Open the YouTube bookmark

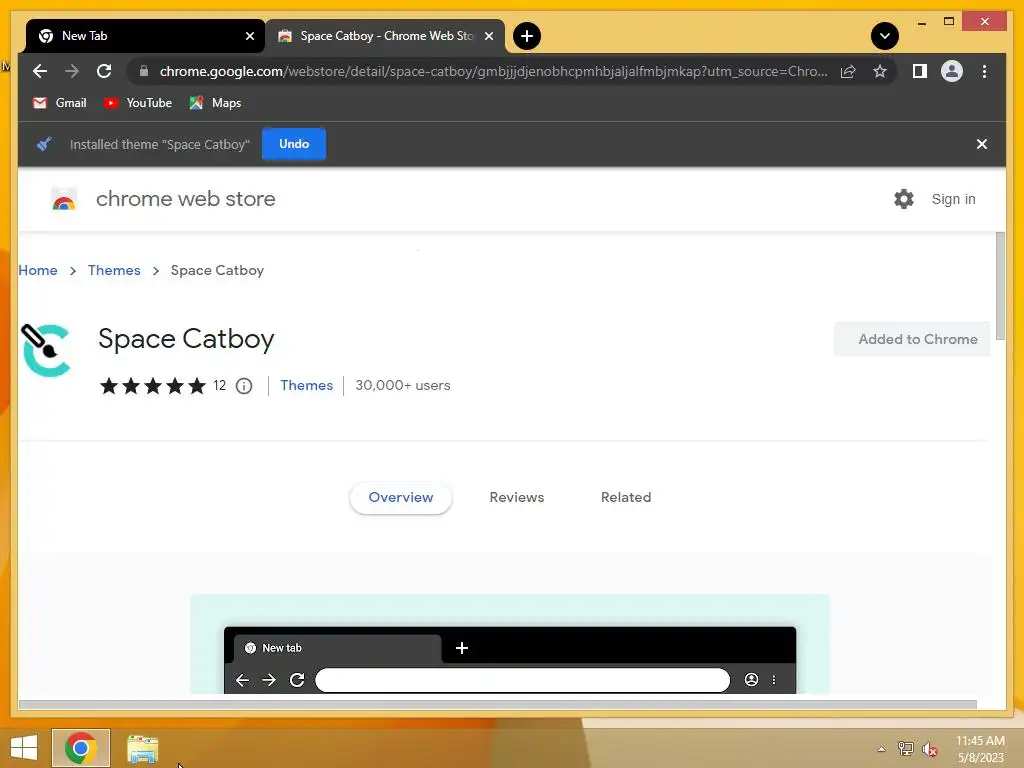[137, 103]
